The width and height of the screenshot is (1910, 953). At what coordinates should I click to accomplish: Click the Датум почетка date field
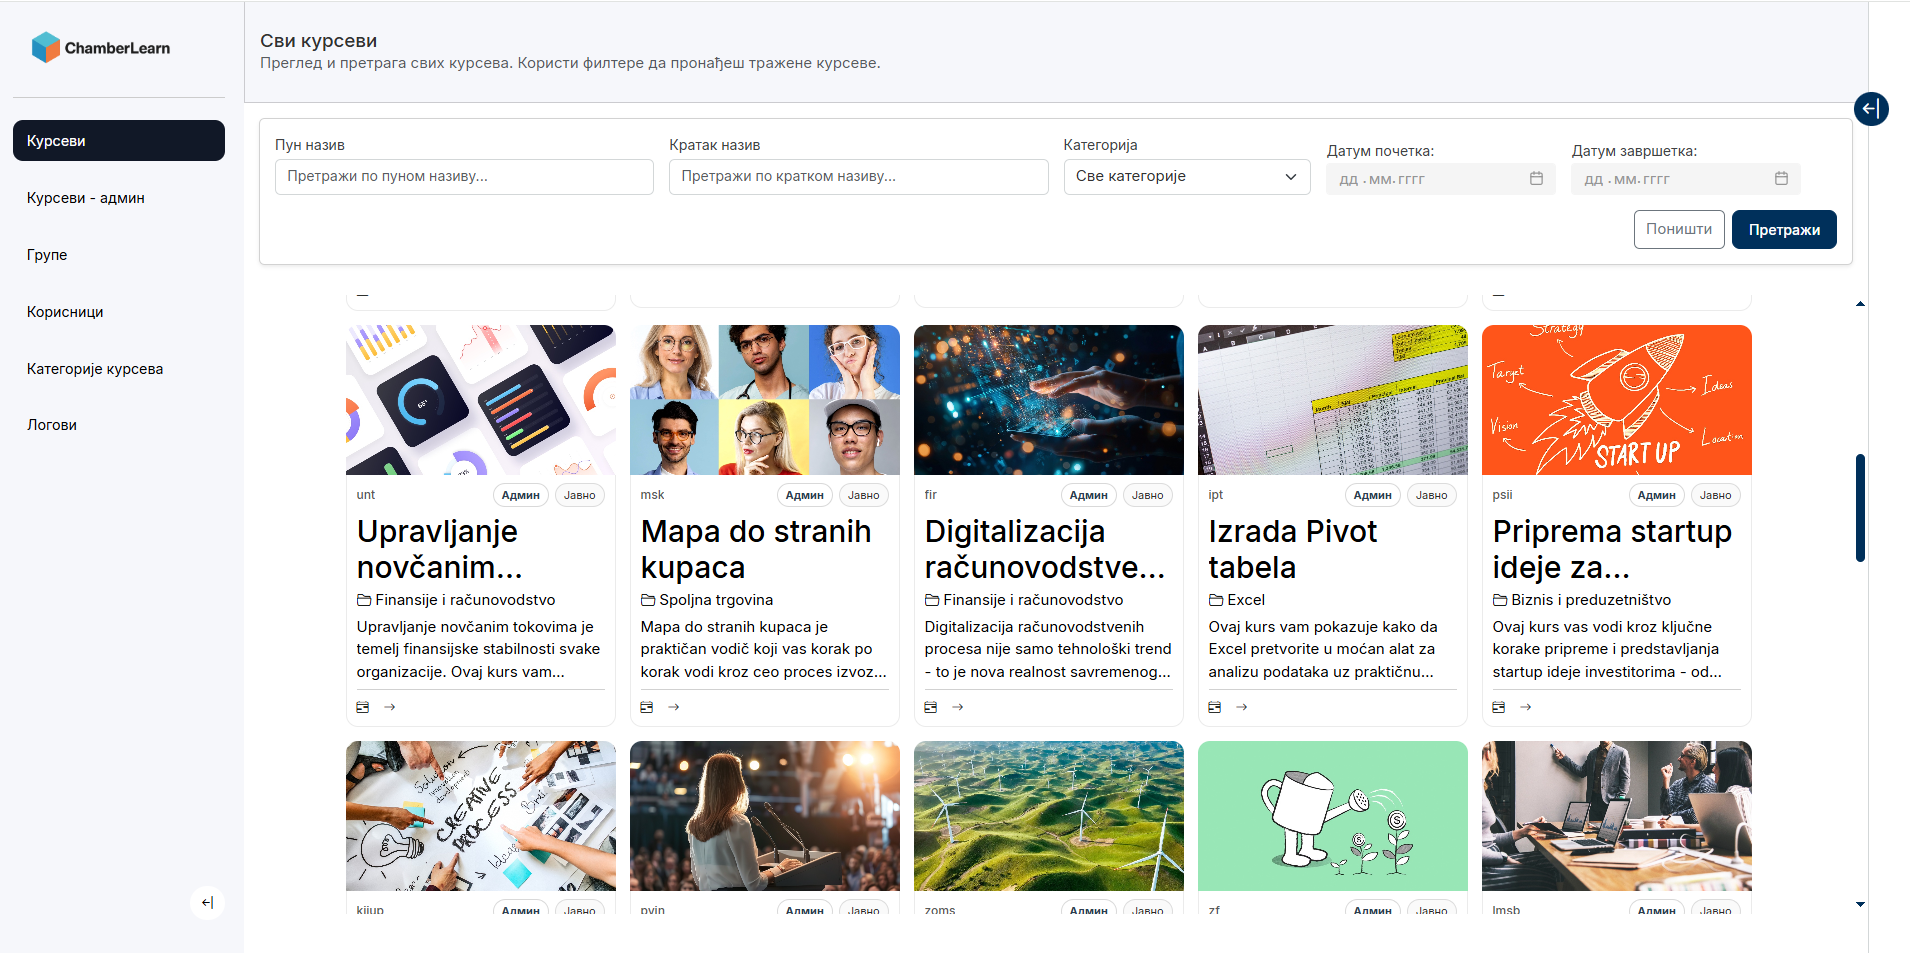tap(1440, 179)
